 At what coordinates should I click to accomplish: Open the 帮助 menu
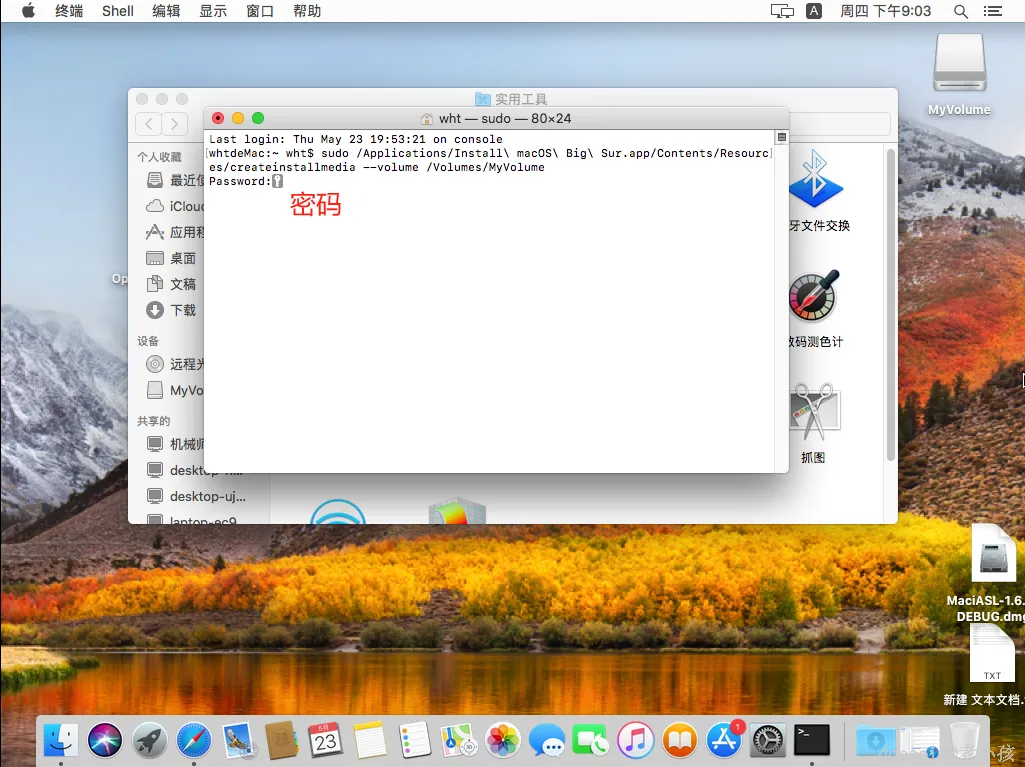[307, 10]
